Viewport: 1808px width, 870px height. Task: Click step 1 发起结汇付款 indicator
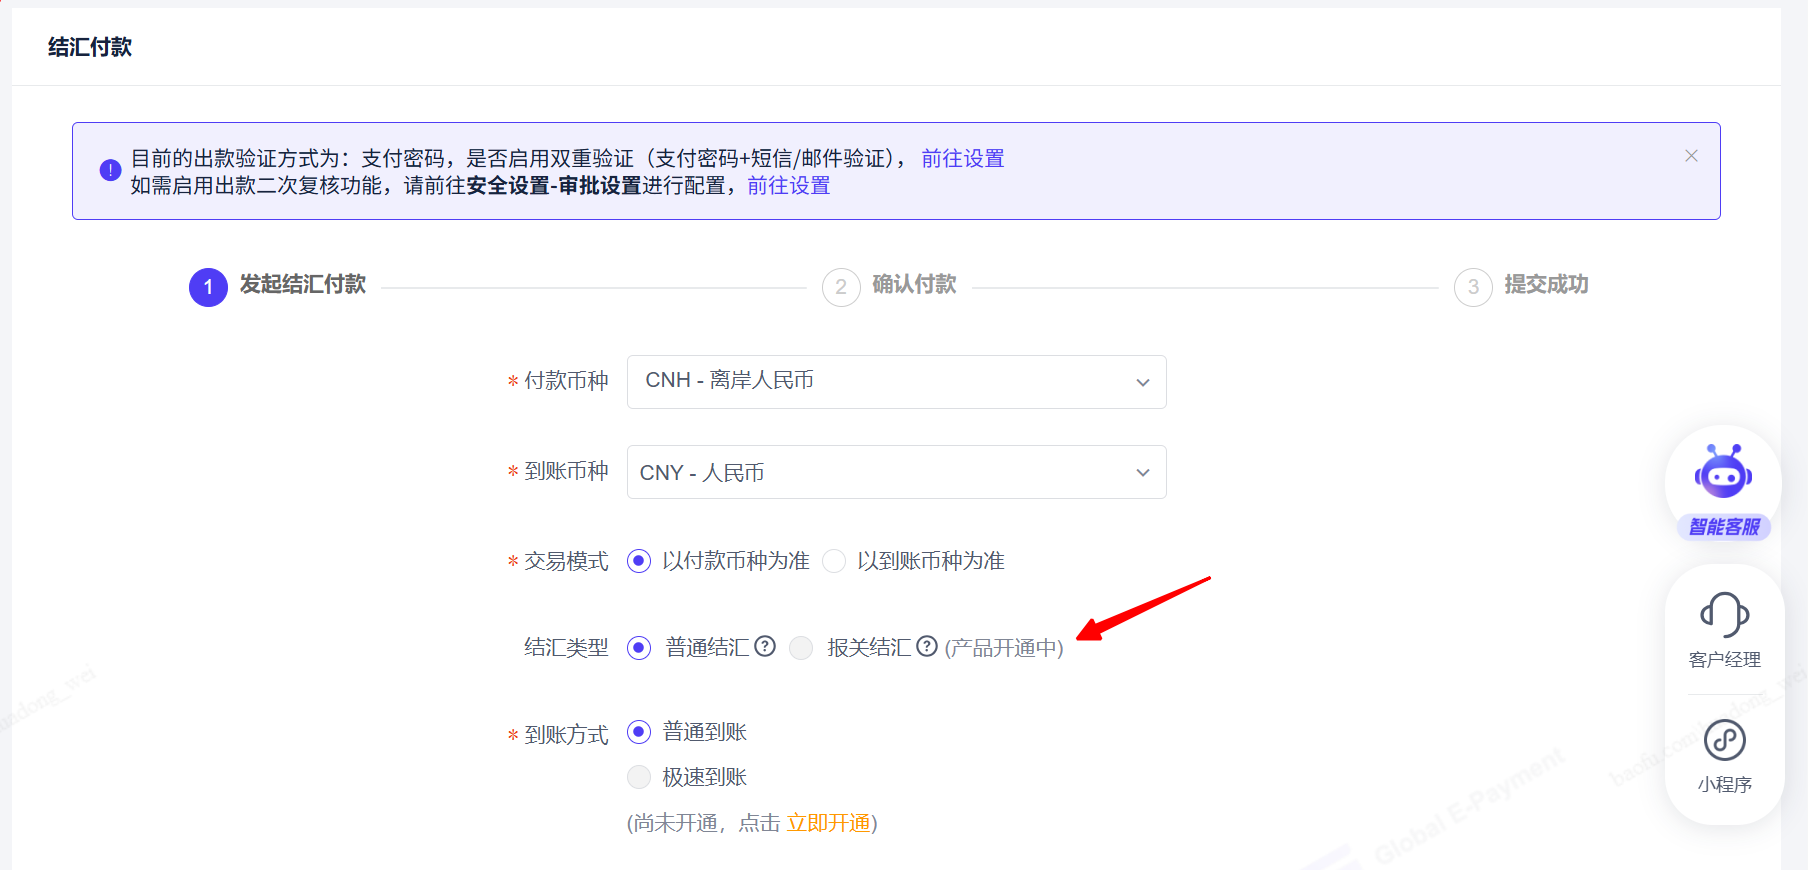pyautogui.click(x=208, y=287)
